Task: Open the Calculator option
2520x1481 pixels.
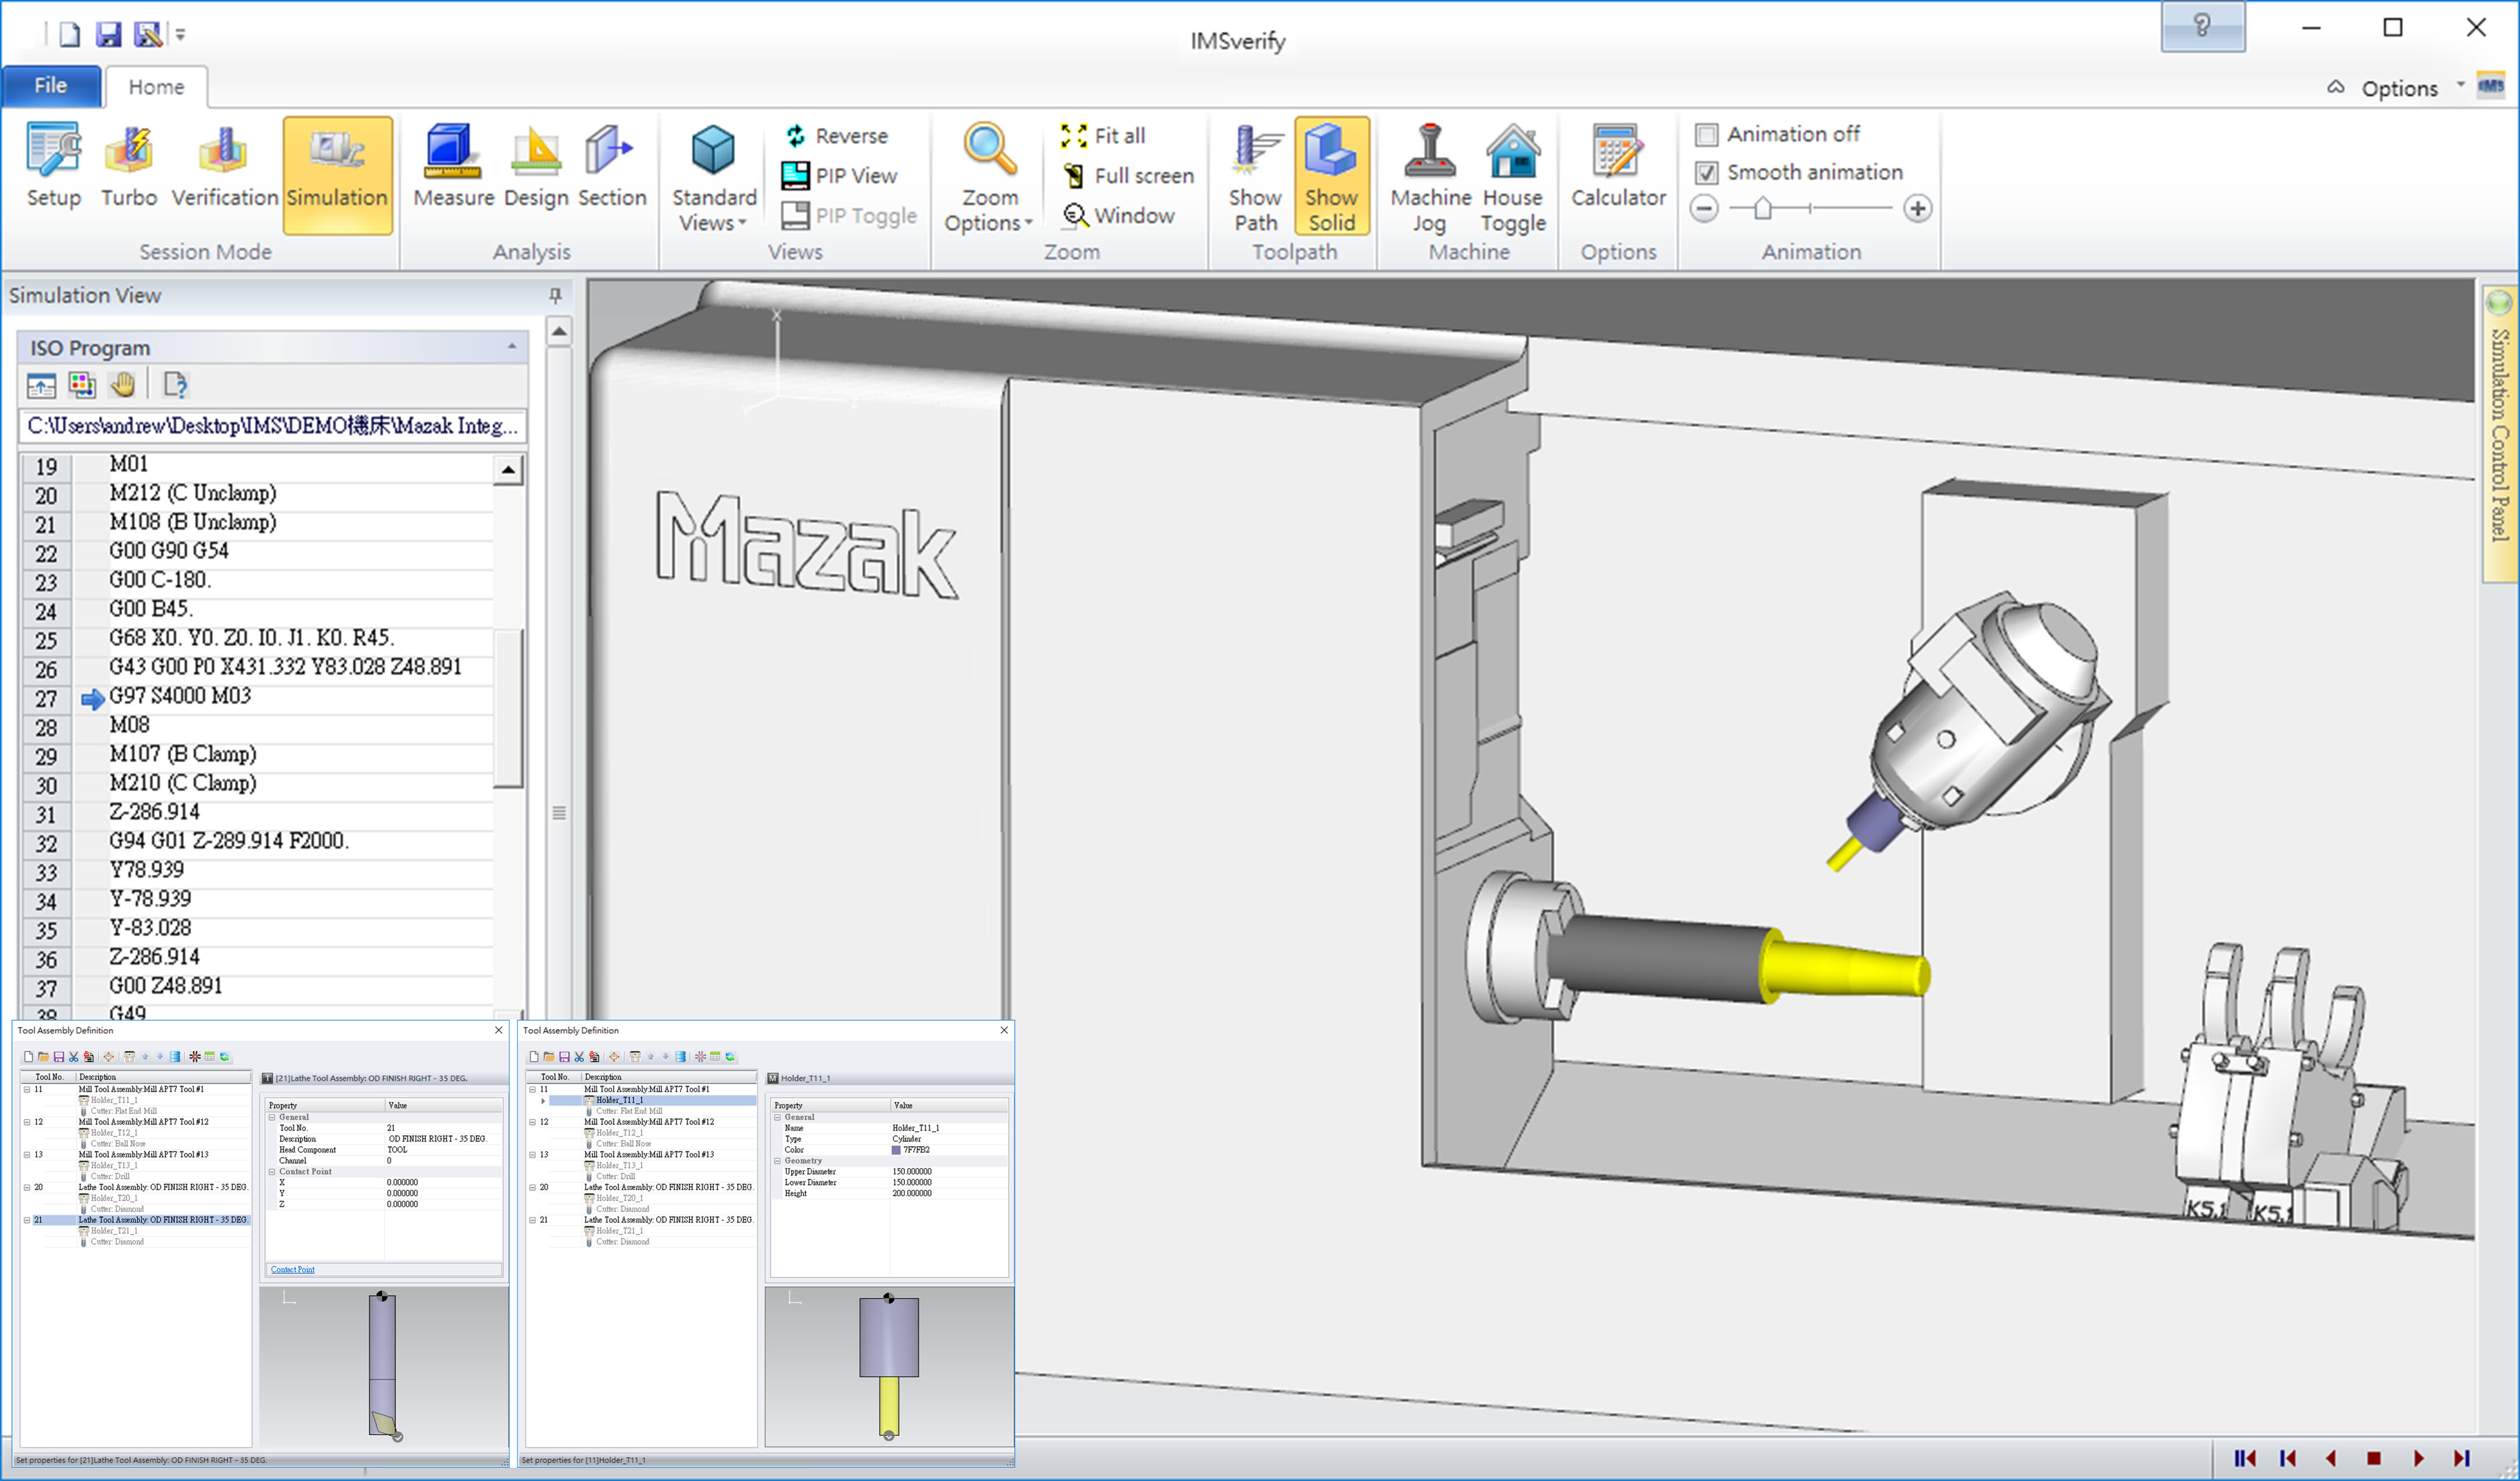Action: 1618,166
